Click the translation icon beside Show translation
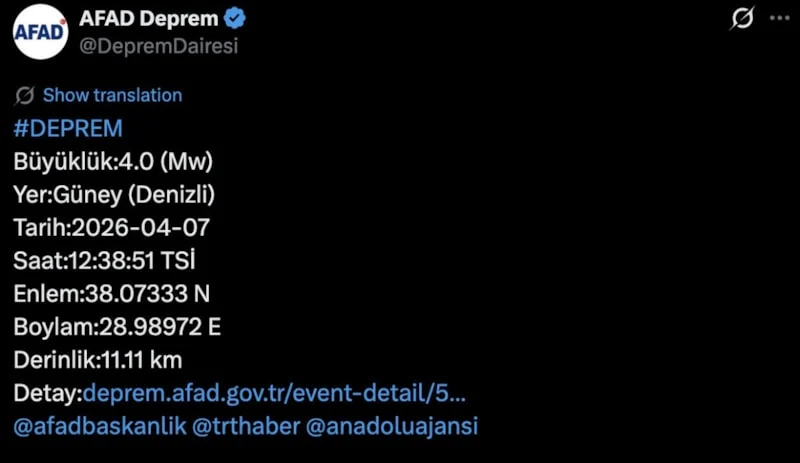Image resolution: width=800 pixels, height=463 pixels. [25, 96]
